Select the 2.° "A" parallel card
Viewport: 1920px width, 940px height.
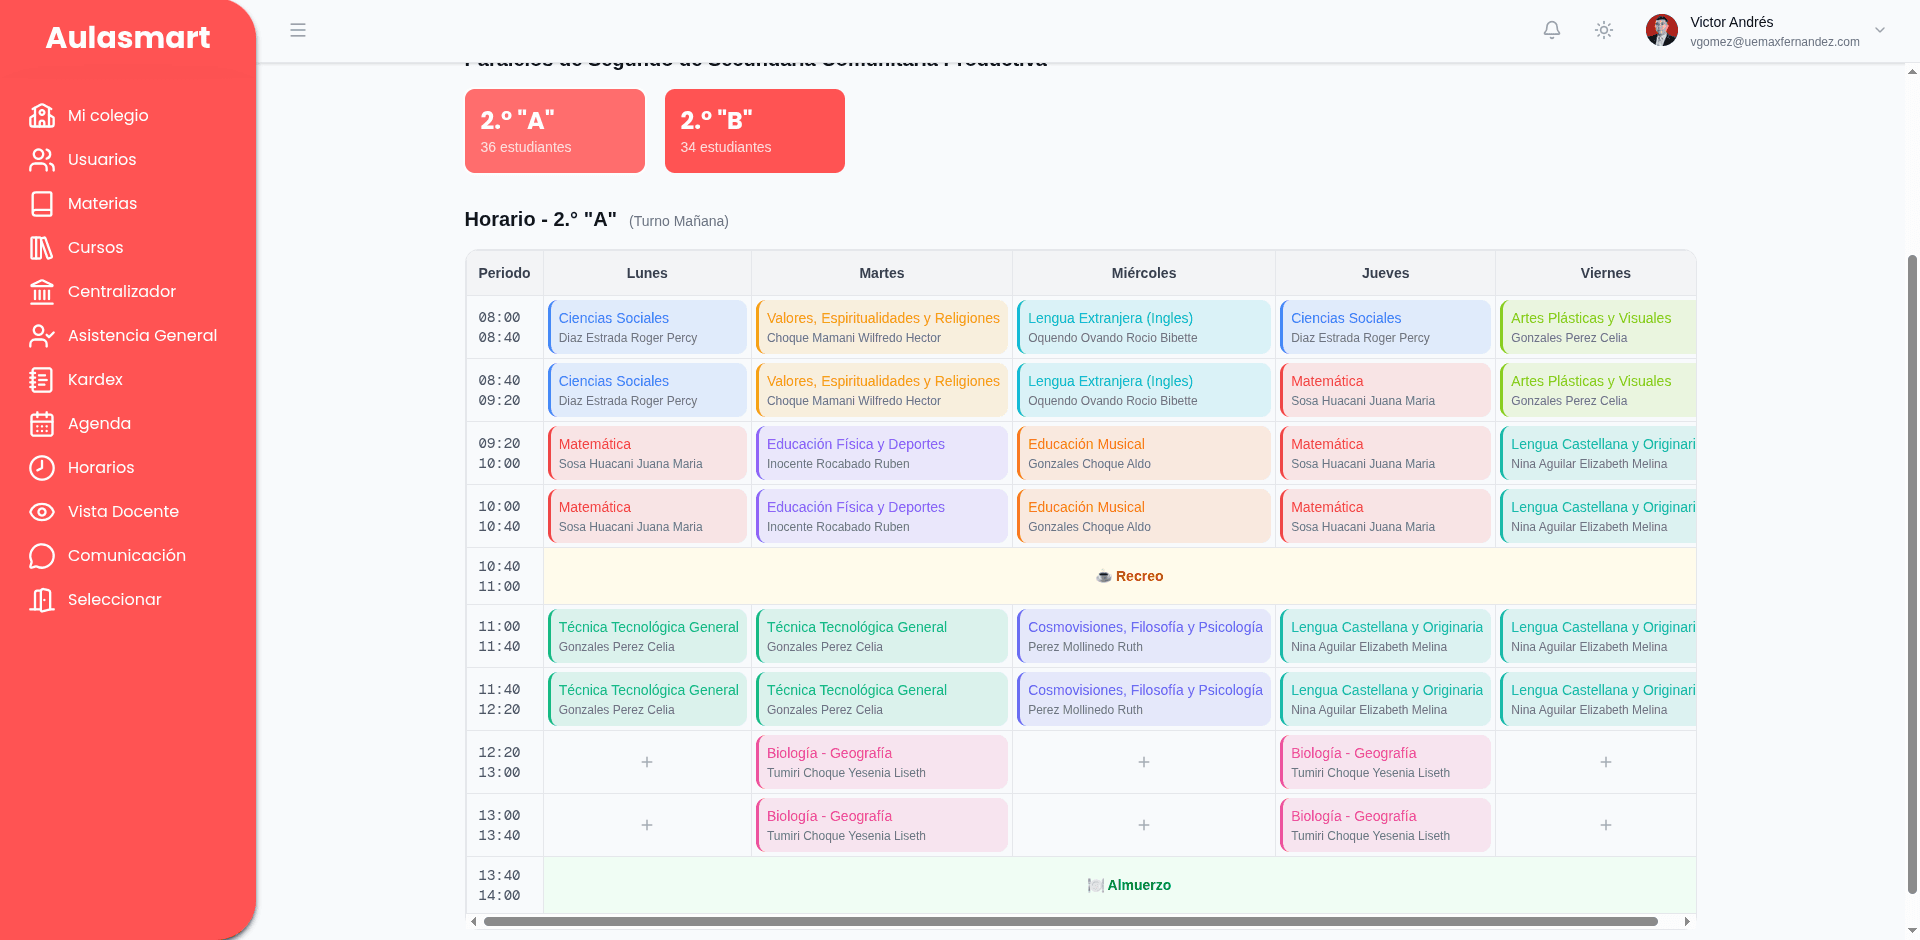click(x=555, y=131)
